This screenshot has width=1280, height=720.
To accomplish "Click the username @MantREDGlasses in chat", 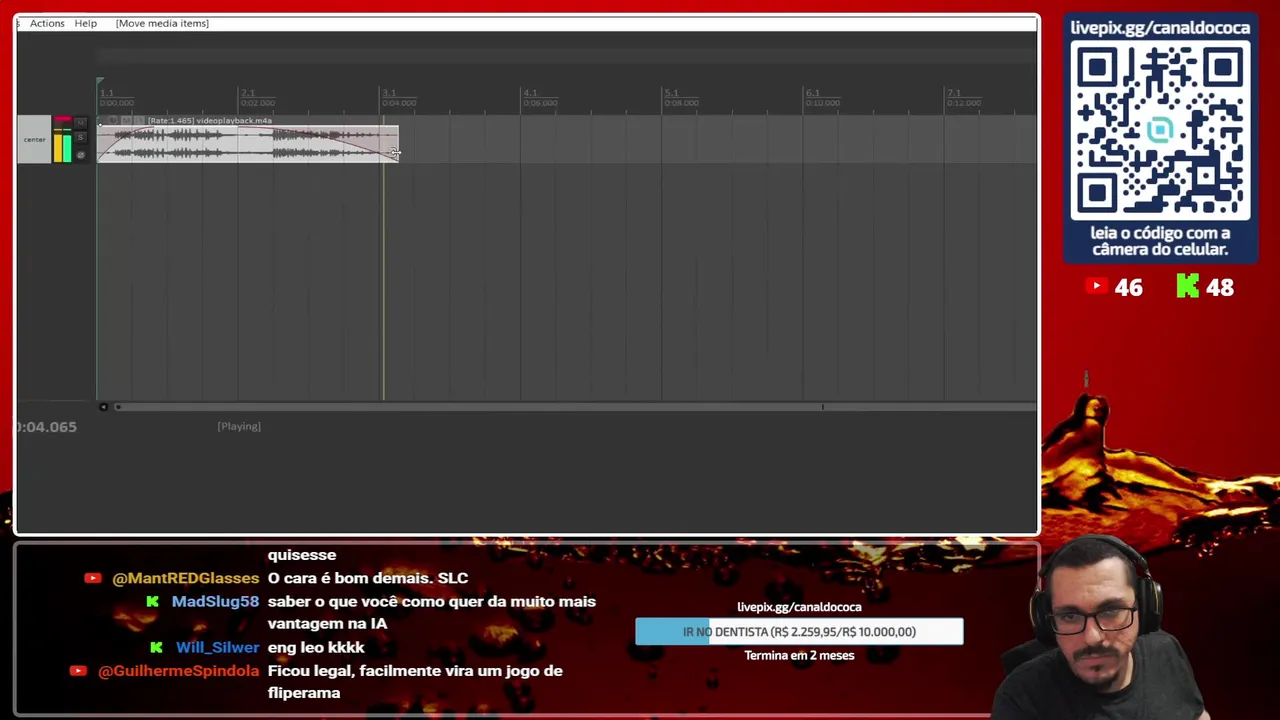I will [185, 578].
